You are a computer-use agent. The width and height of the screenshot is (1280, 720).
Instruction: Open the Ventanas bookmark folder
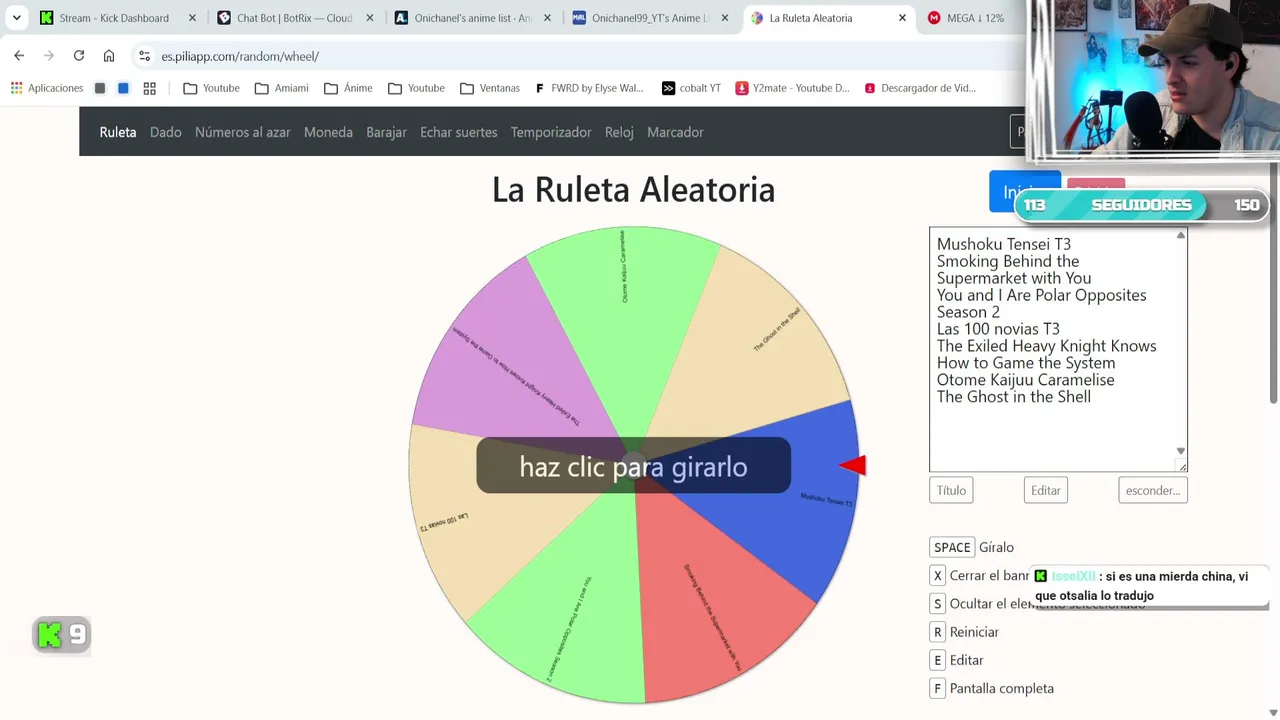(490, 88)
